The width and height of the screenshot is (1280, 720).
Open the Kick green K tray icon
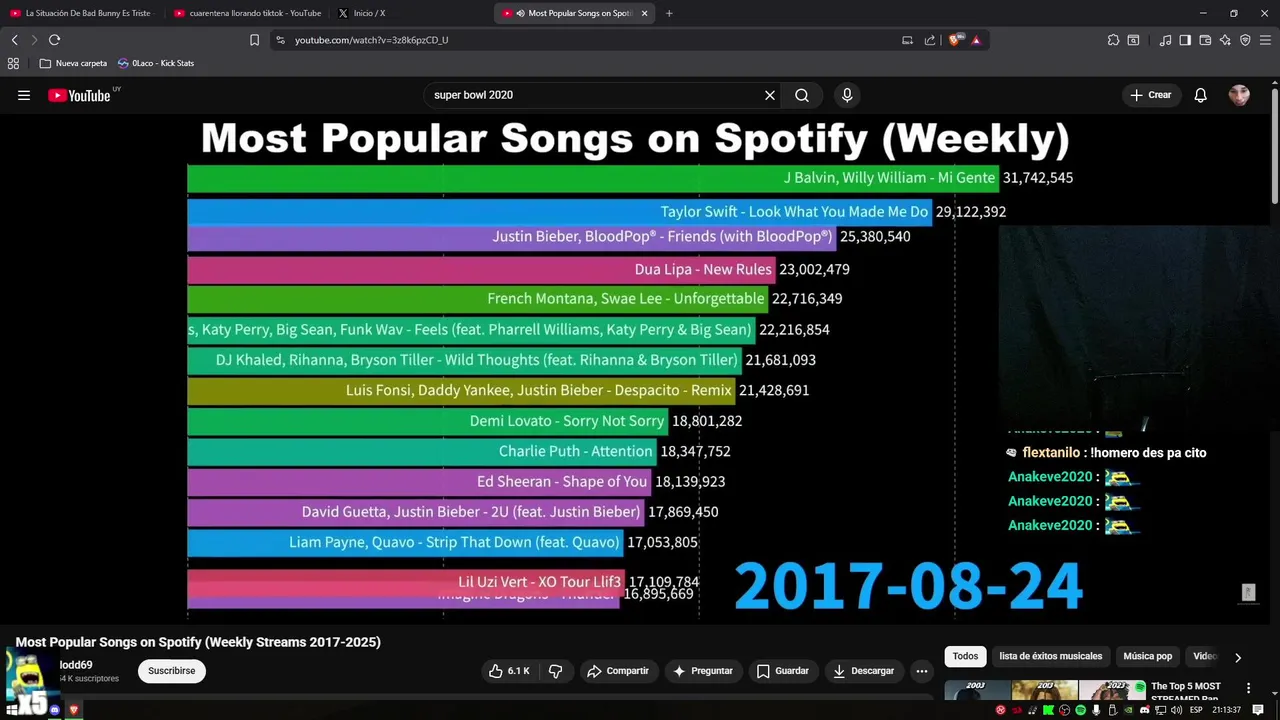point(1048,710)
